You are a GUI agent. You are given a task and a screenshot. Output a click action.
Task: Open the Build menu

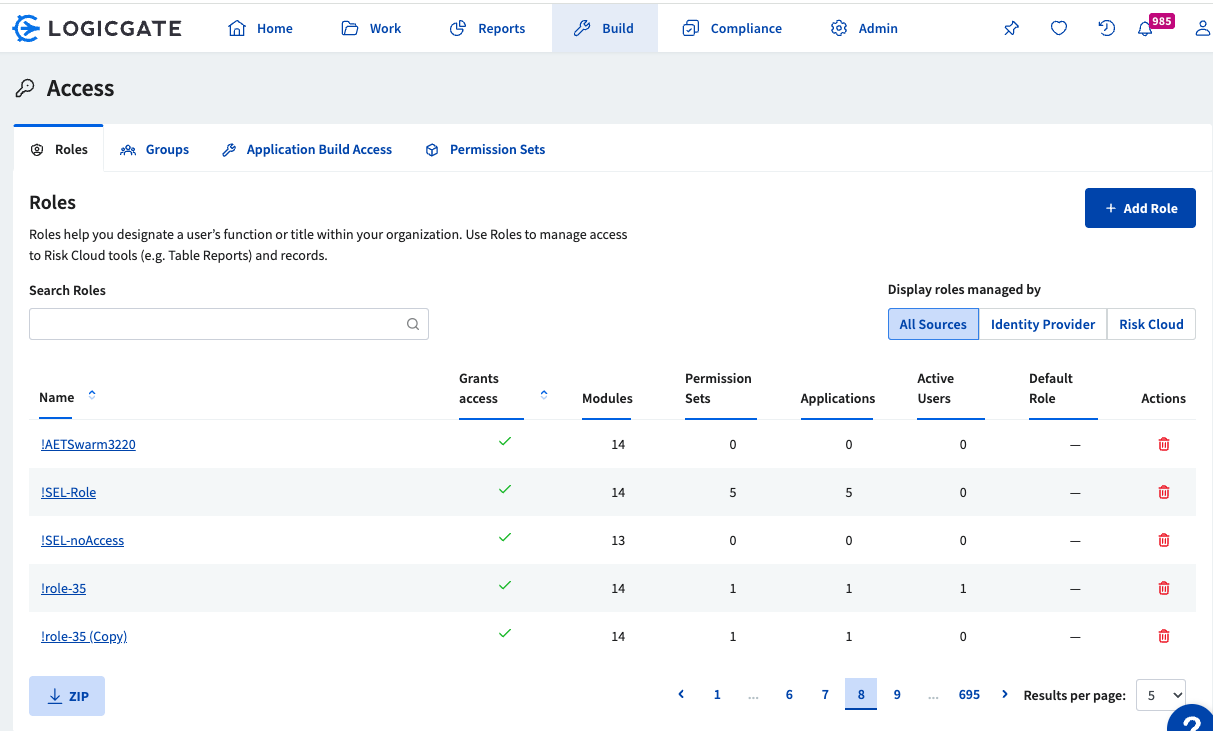[604, 28]
